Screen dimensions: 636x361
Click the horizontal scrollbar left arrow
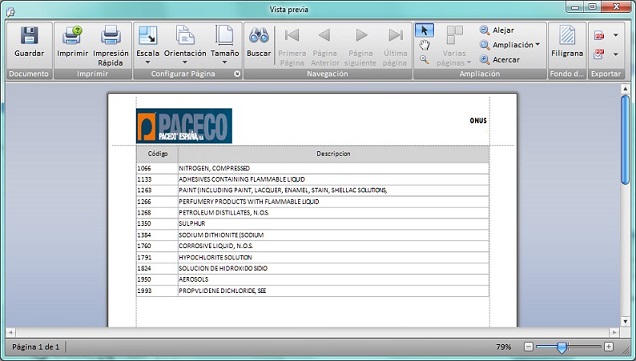11,332
